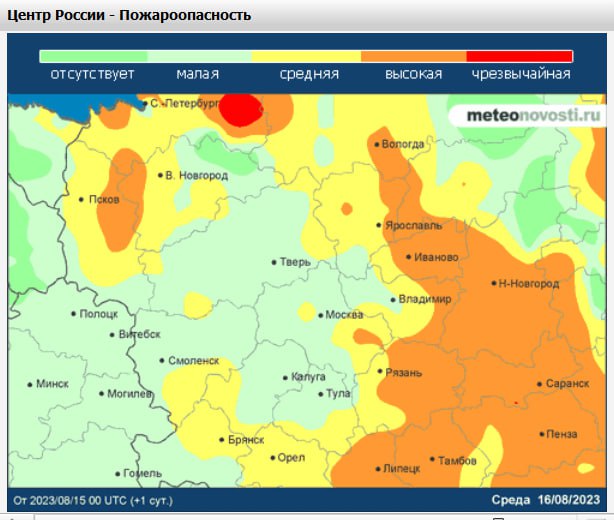Click the Н-Новгород city label
Viewport: 614px width, 520px height.
coord(529,283)
